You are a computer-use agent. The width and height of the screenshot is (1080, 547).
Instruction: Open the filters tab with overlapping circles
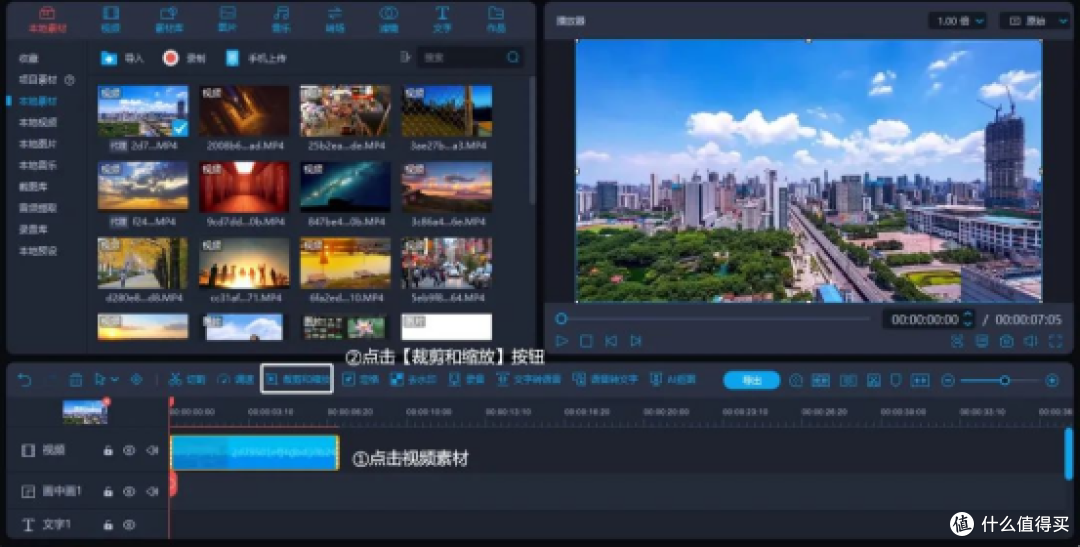point(388,19)
